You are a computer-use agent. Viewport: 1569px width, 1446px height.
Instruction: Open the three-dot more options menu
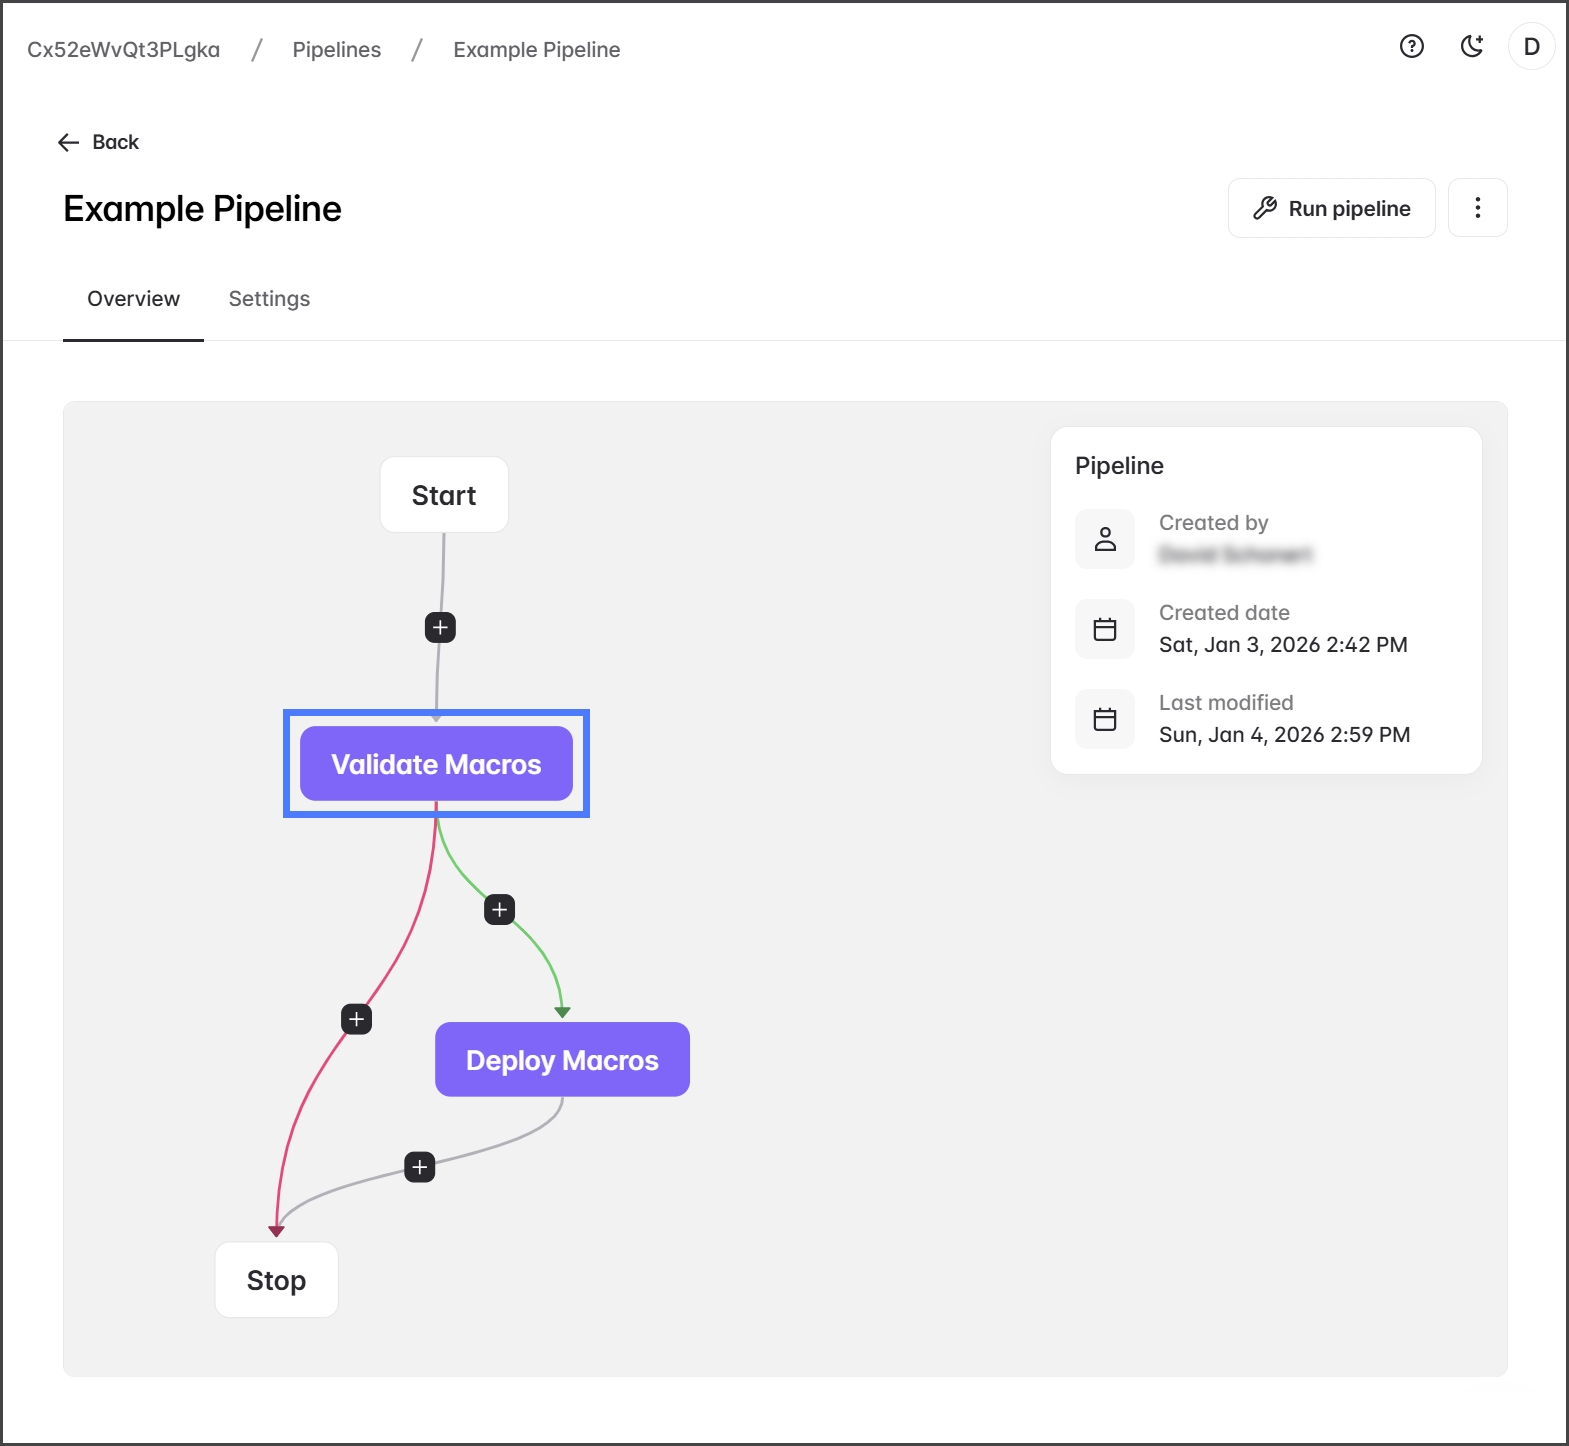(x=1477, y=208)
